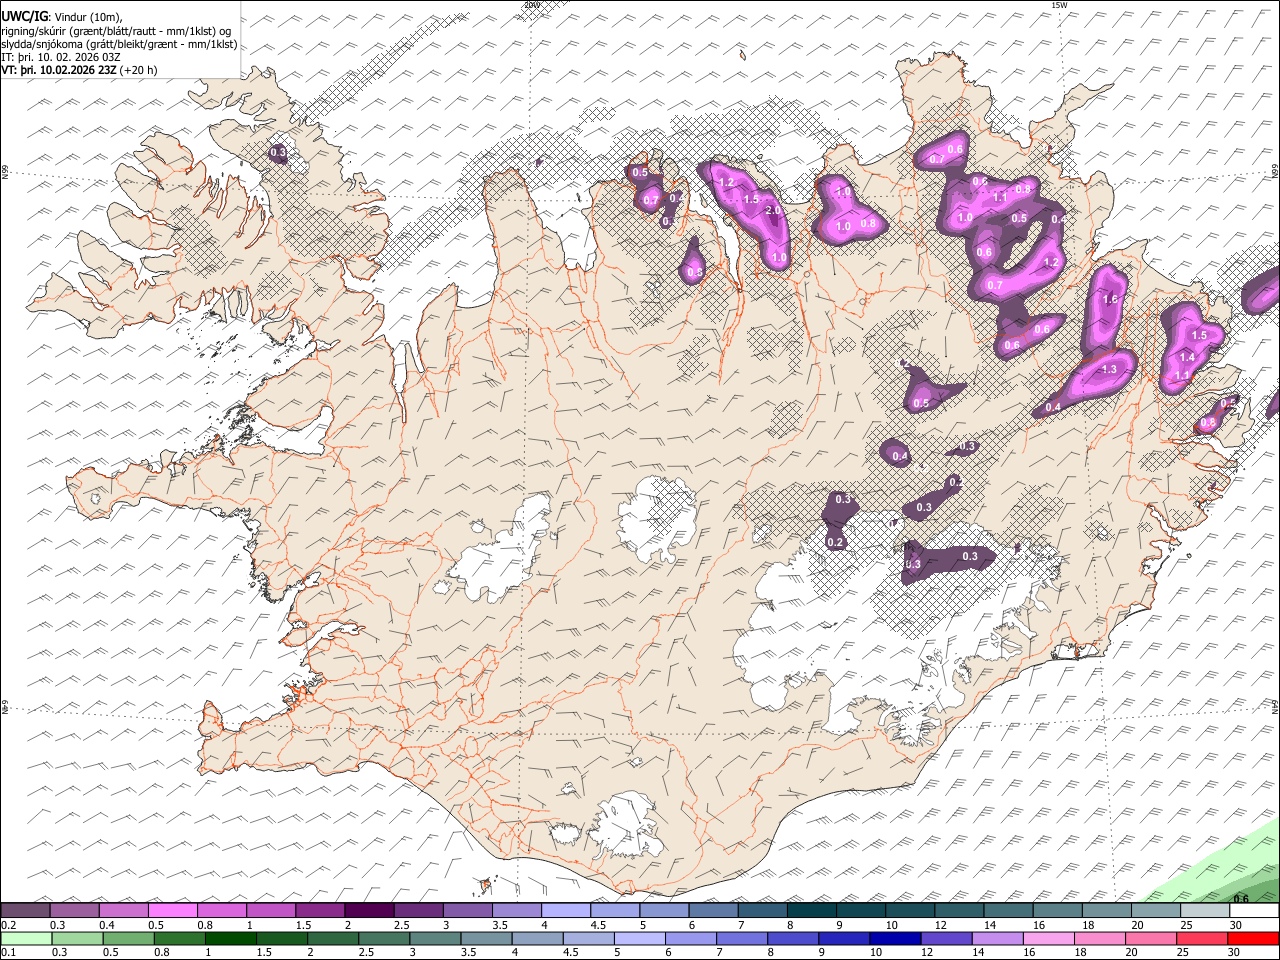The image size is (1280, 960).
Task: Pick lower-scale violet swatch between 12 and 14
Action: [x=945, y=939]
